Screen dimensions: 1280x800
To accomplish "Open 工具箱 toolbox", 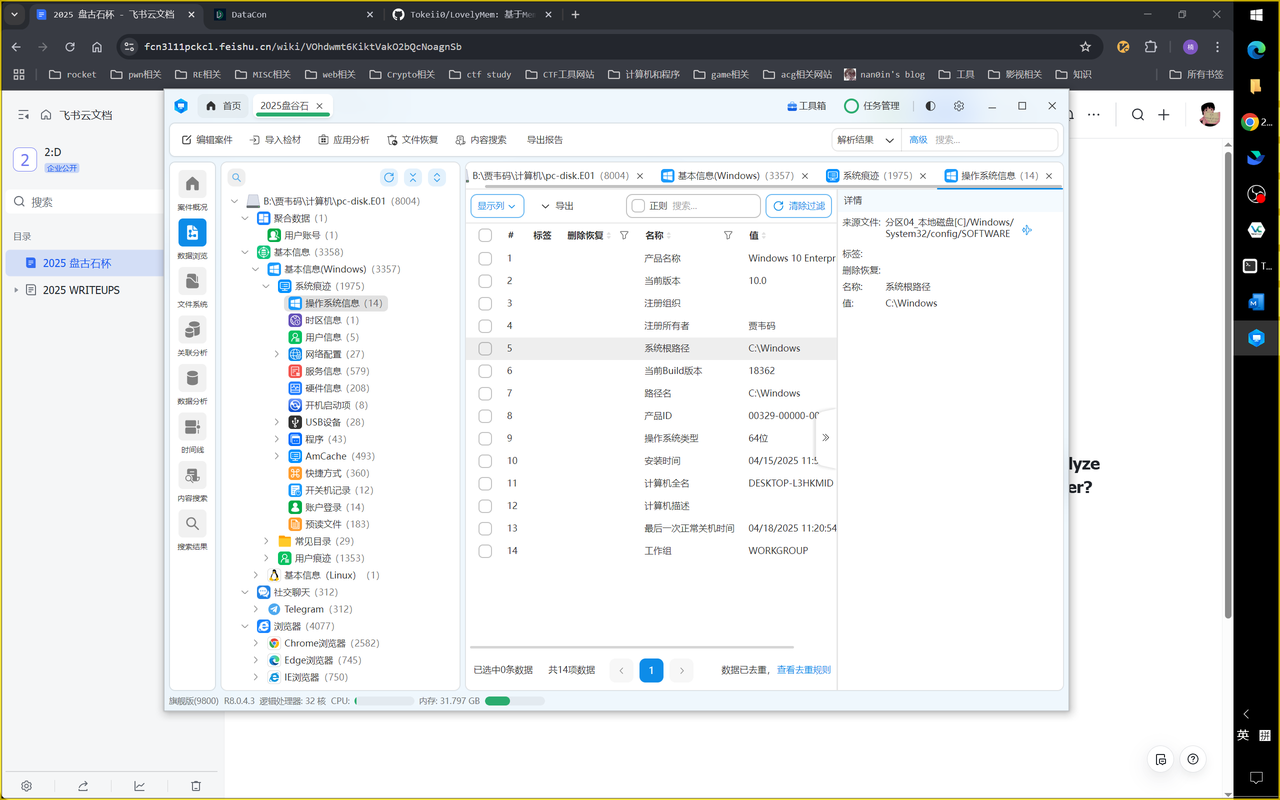I will [806, 106].
